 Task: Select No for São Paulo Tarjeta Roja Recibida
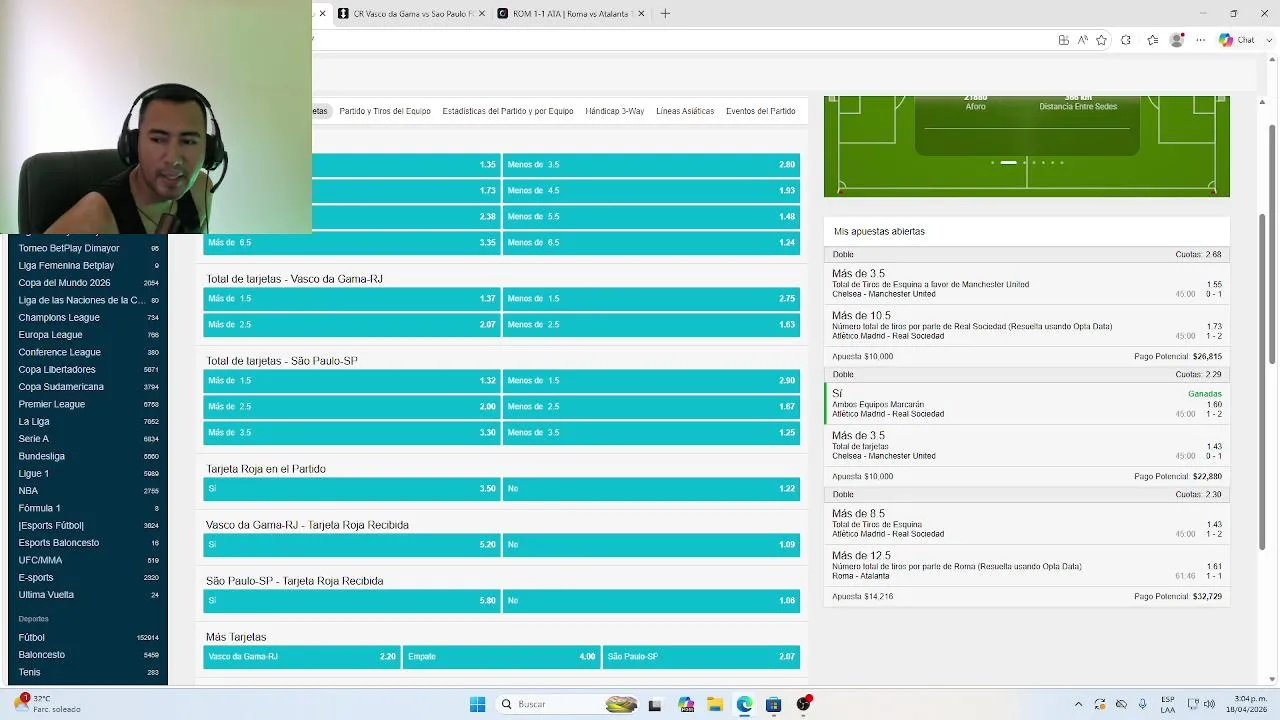click(651, 600)
